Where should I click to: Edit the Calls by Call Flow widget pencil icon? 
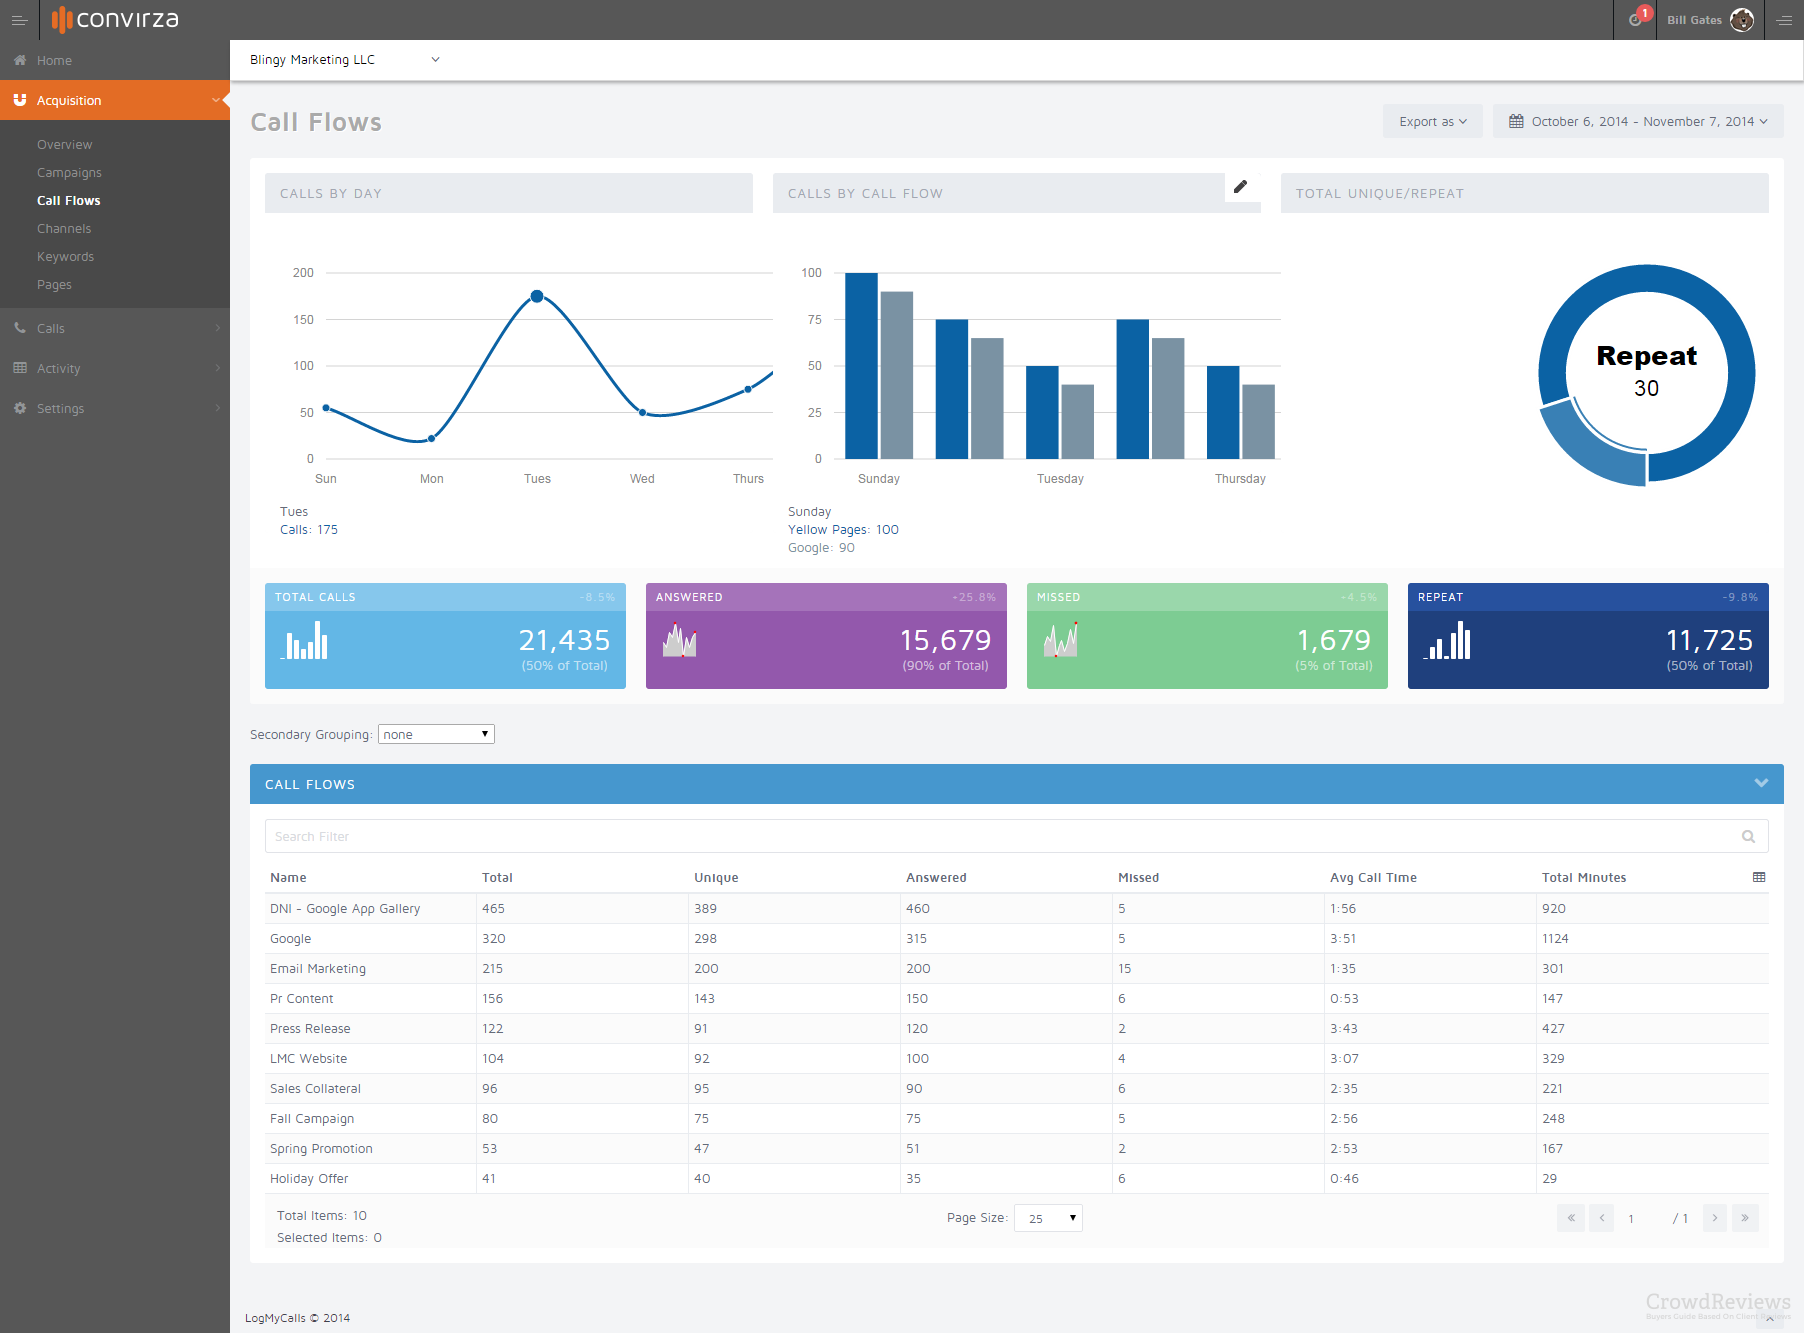(1240, 187)
